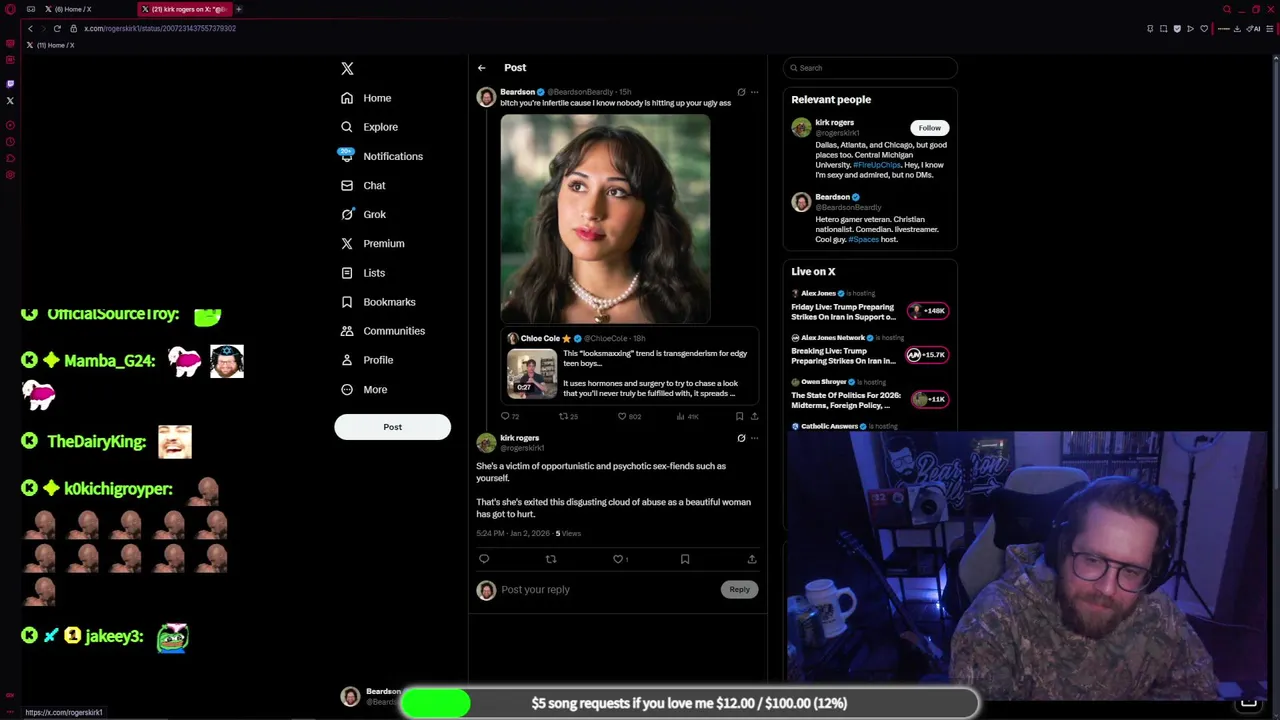Click browser tab search magnifier icon

1228,9
